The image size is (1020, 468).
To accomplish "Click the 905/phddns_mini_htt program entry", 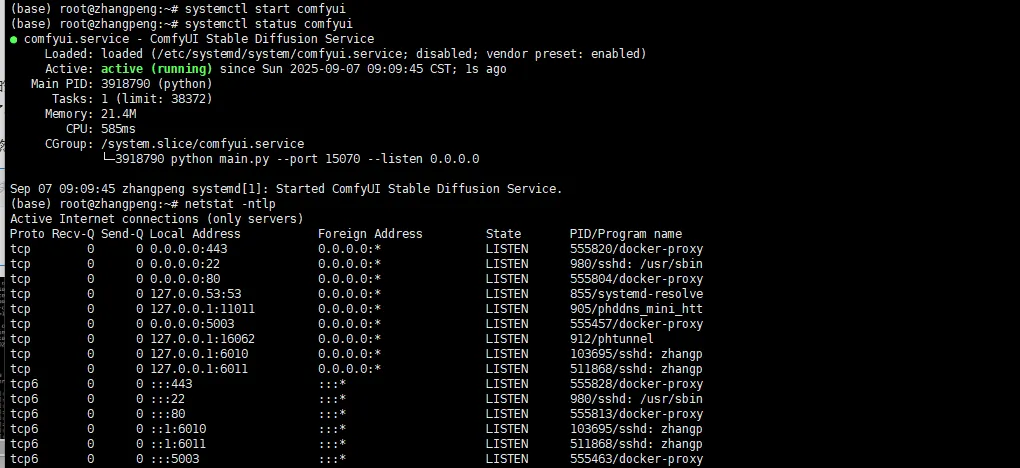I will [636, 309].
